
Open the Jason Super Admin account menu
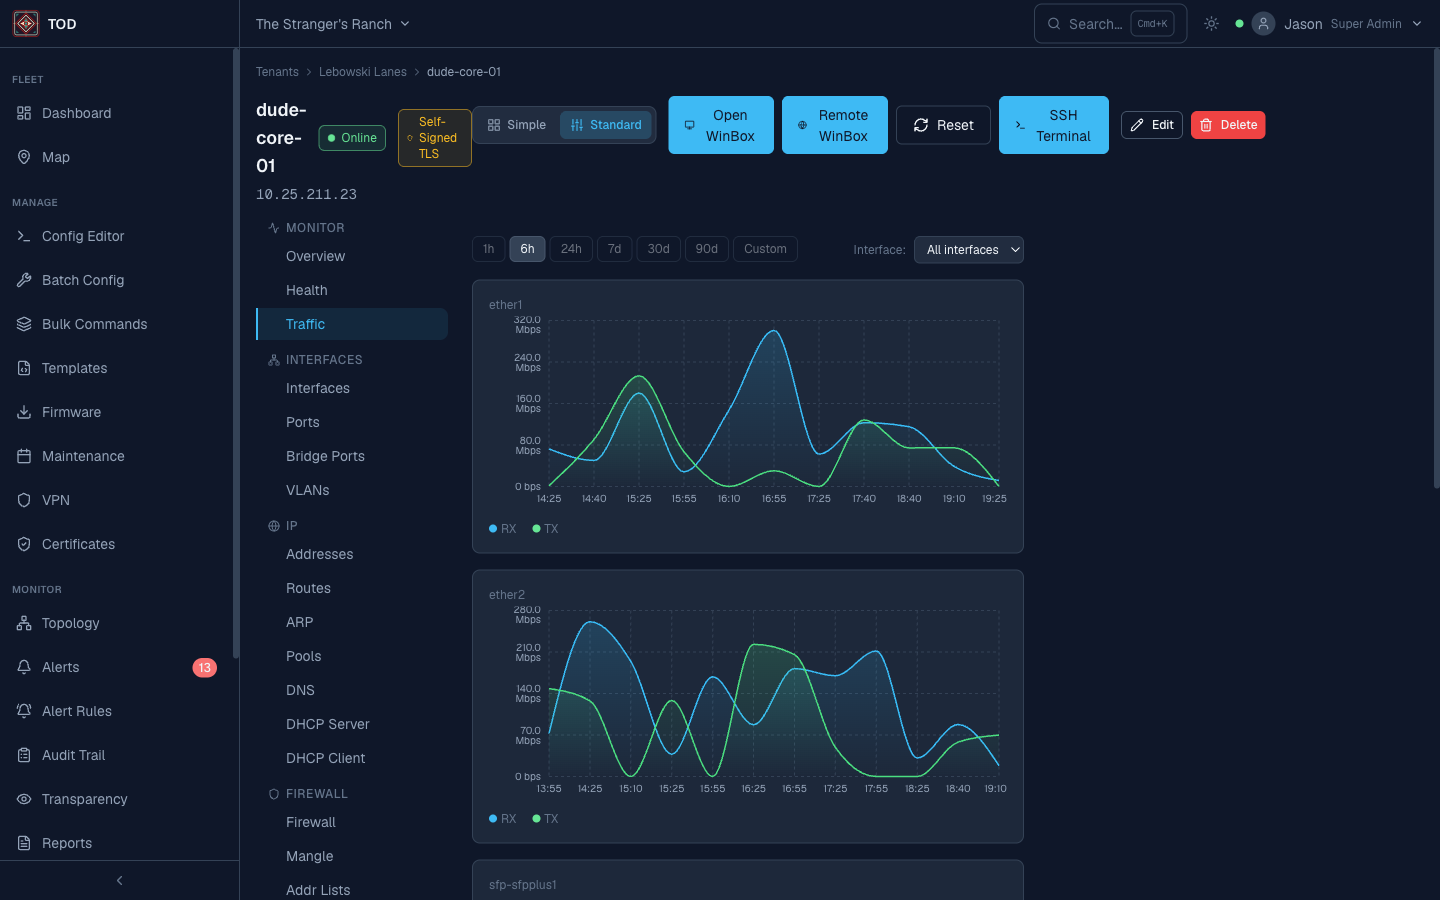pyautogui.click(x=1340, y=23)
